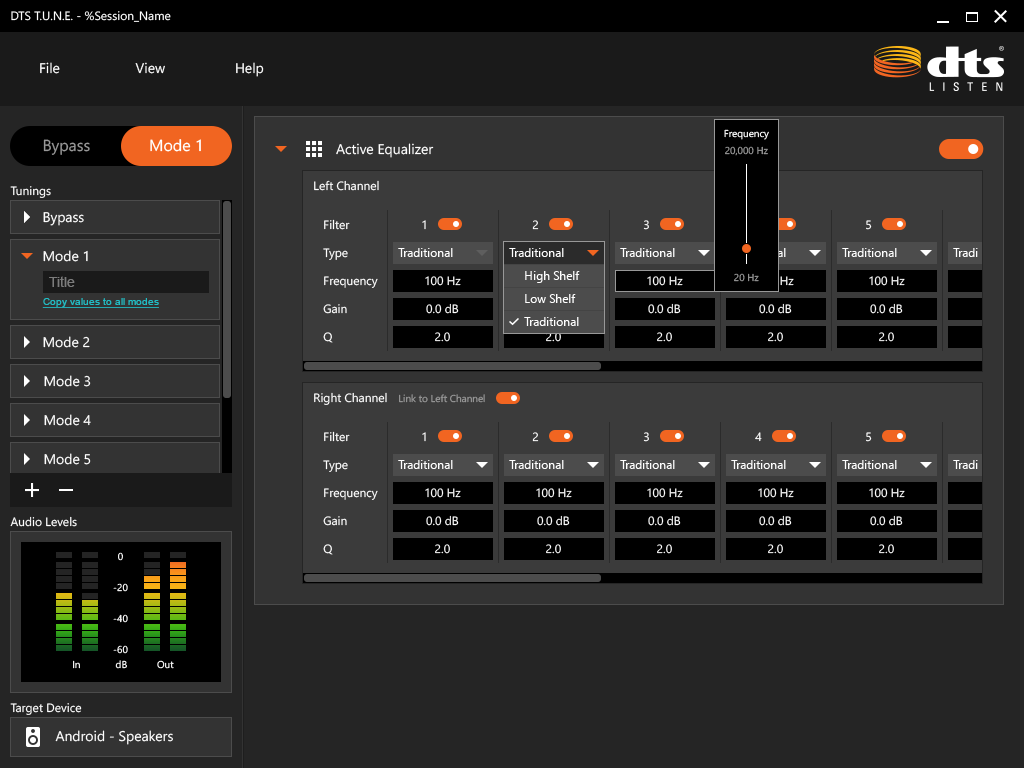Select High Shelf filter type

tap(554, 276)
